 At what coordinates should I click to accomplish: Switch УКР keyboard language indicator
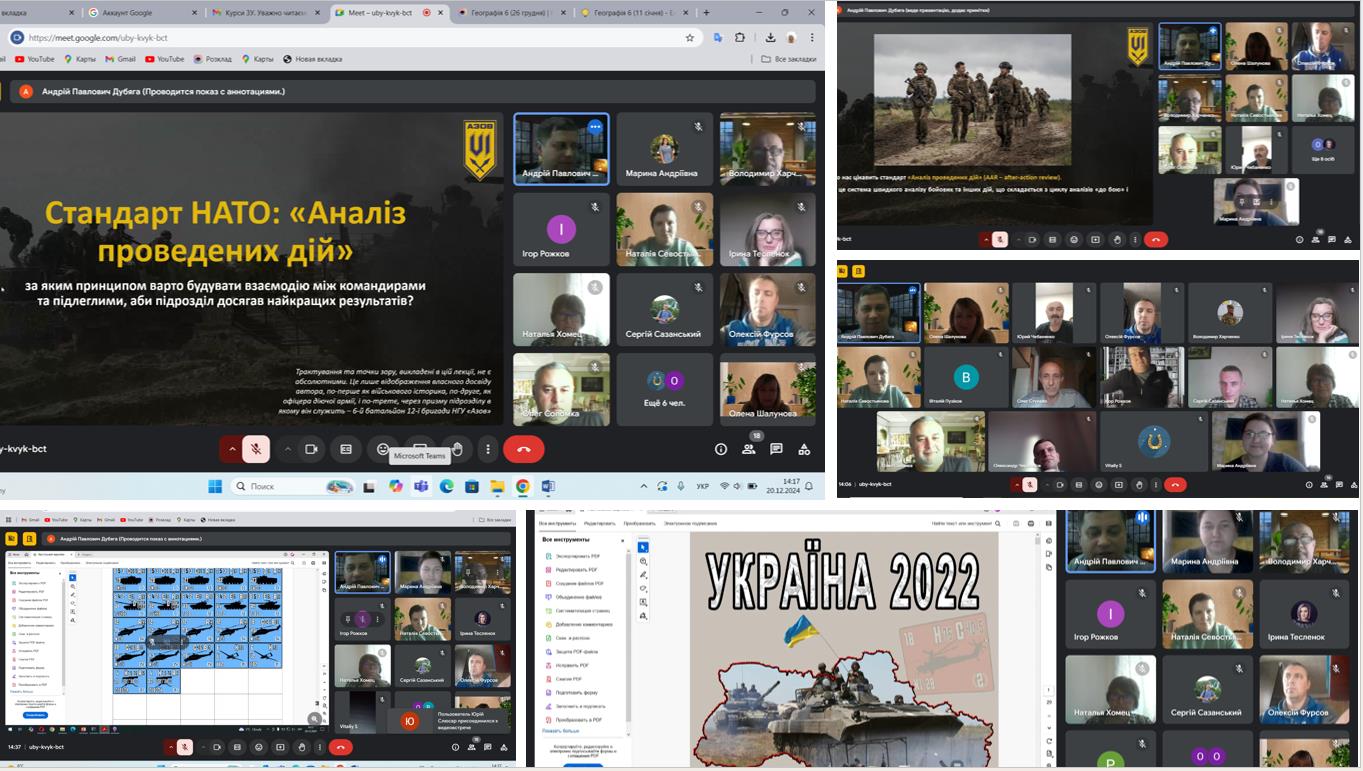click(702, 486)
